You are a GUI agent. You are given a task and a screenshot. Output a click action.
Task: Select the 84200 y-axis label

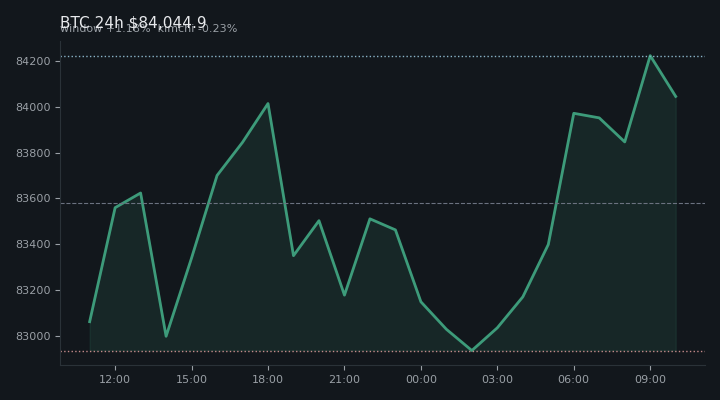(33, 61)
